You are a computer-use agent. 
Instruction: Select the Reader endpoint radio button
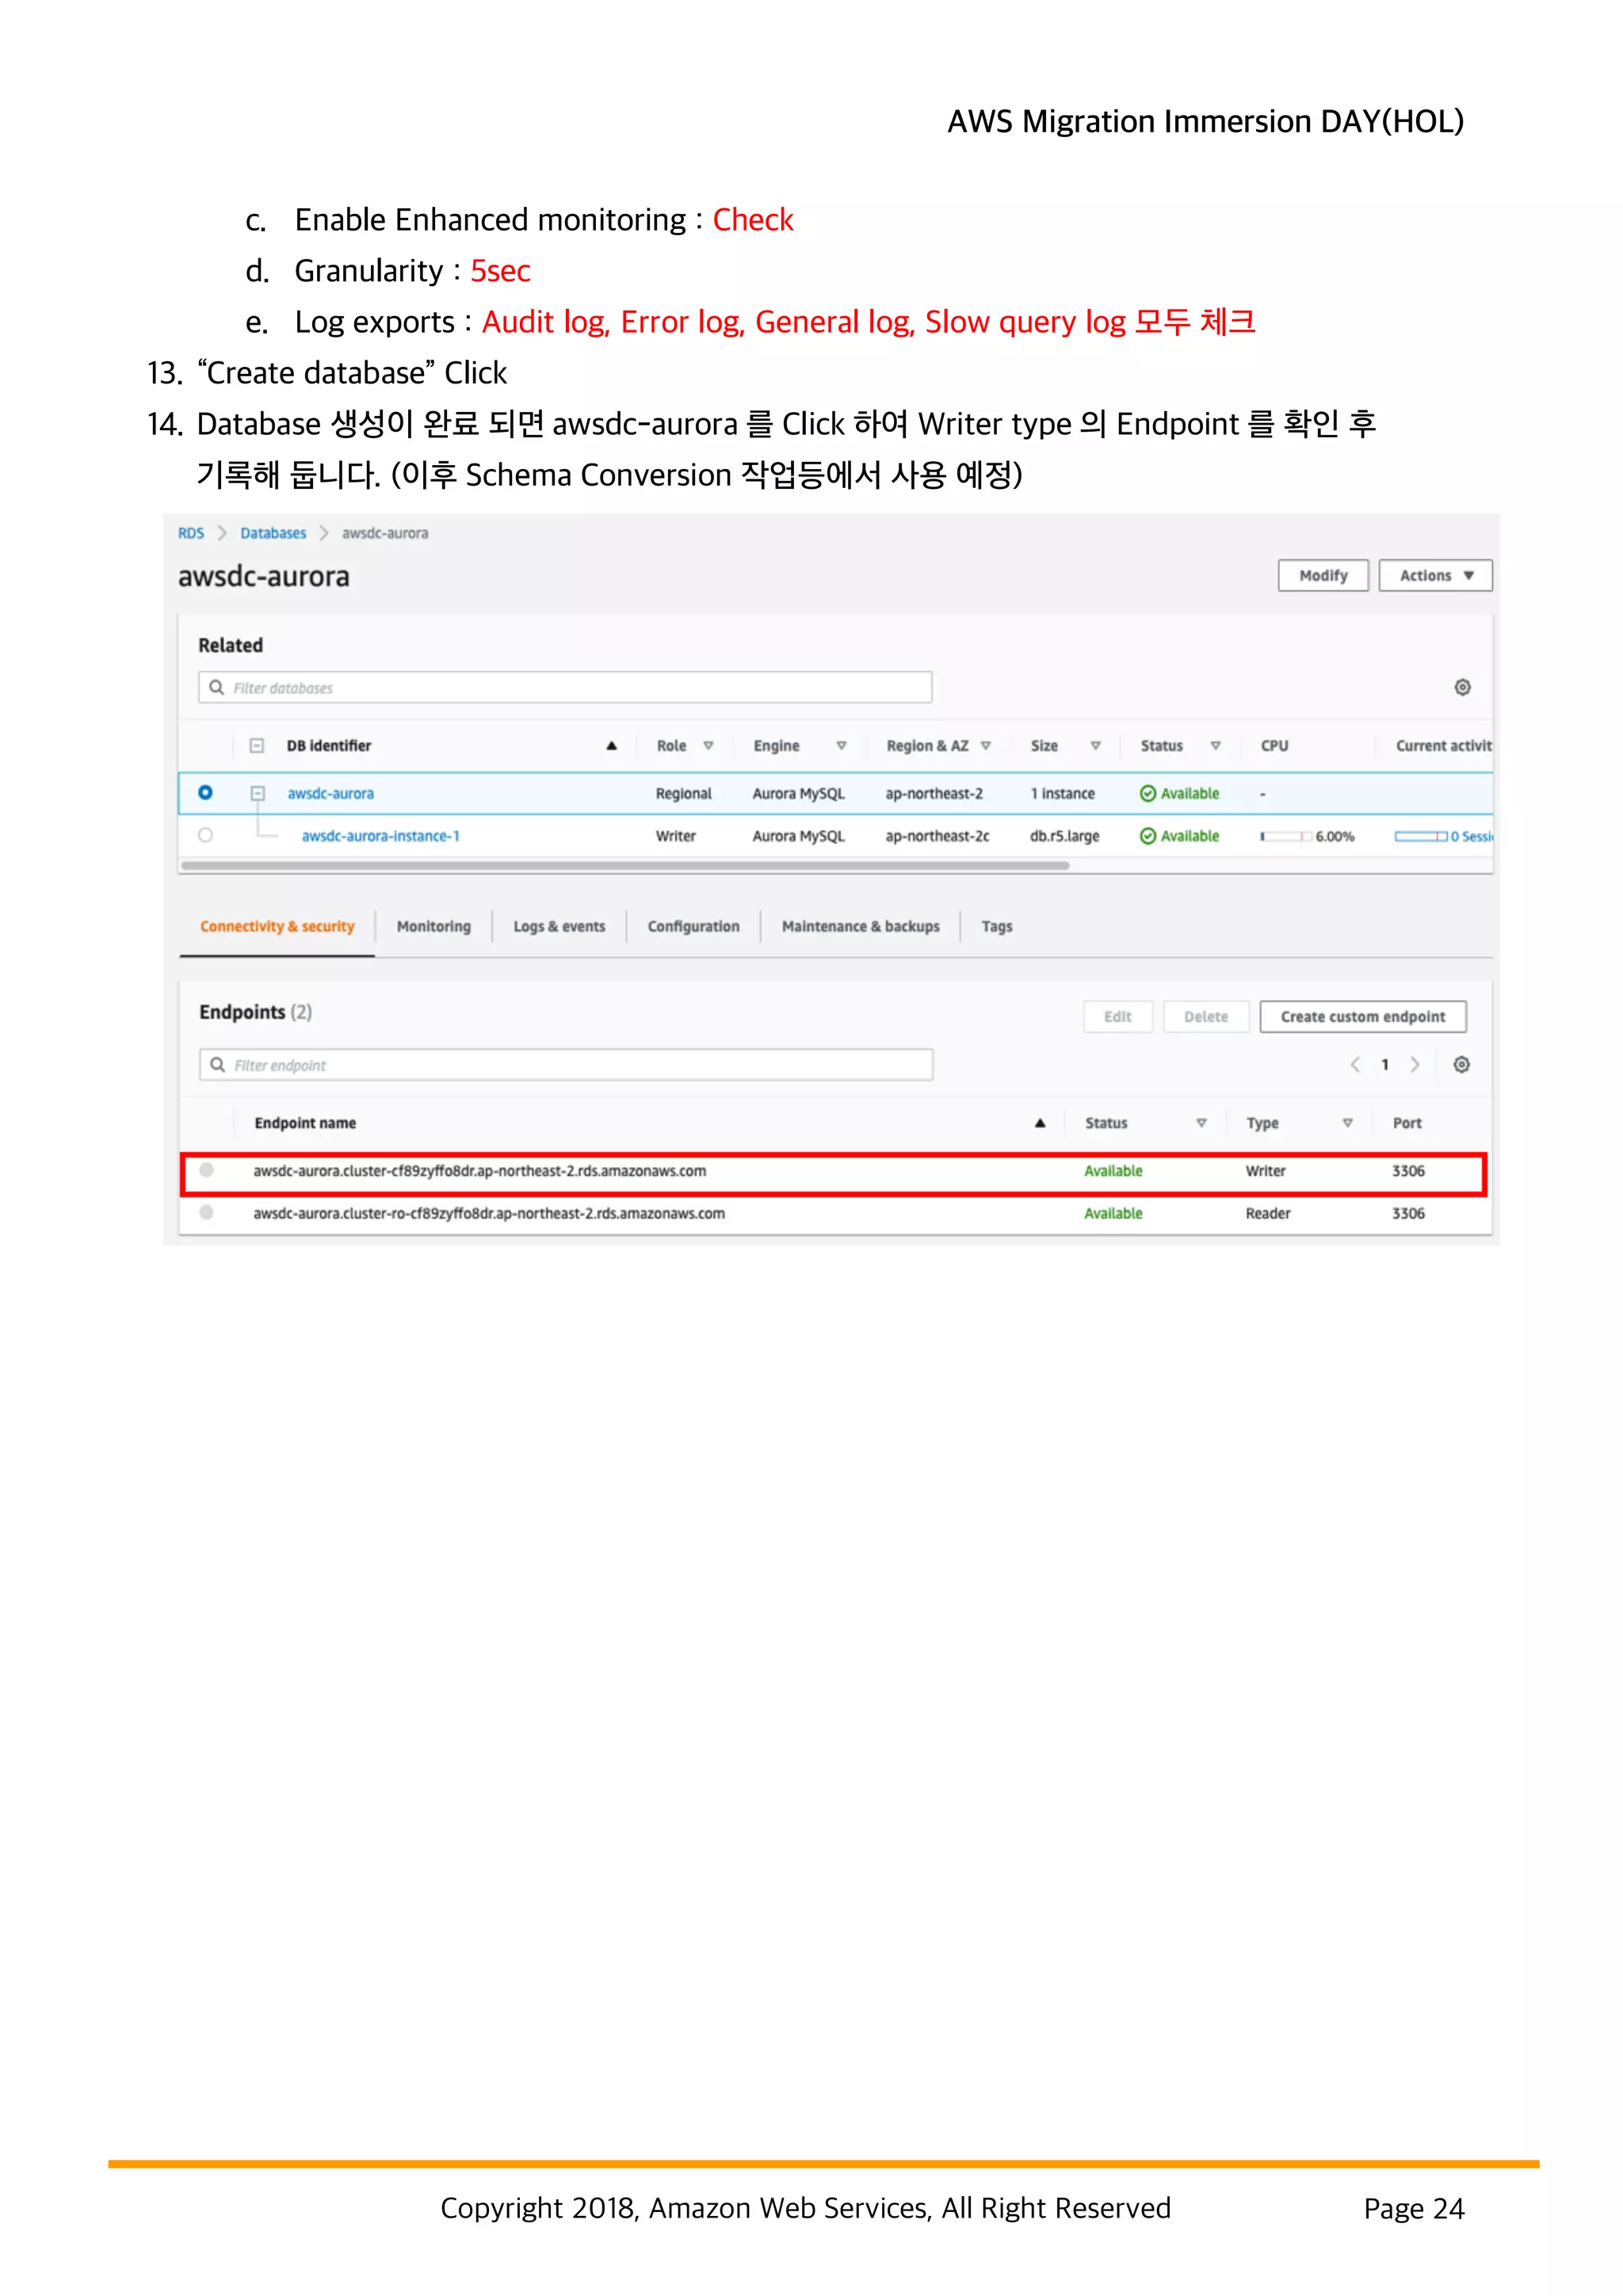pyautogui.click(x=206, y=1212)
